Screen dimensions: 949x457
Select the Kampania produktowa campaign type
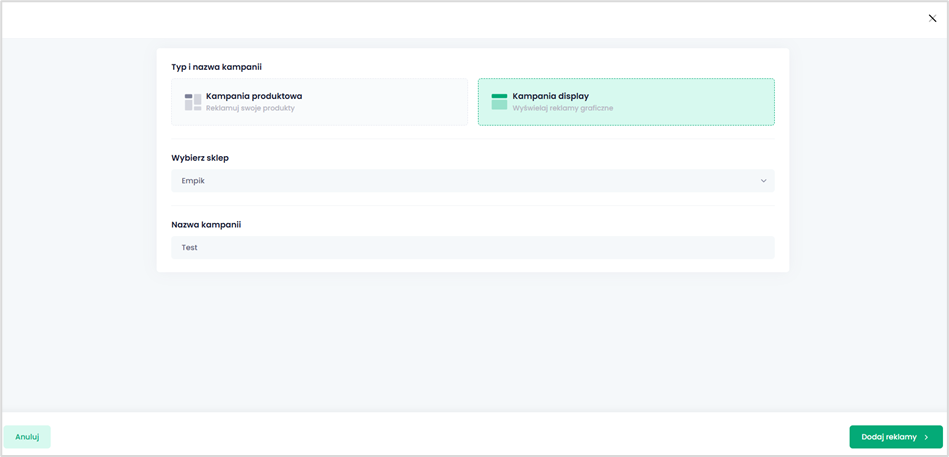[319, 102]
